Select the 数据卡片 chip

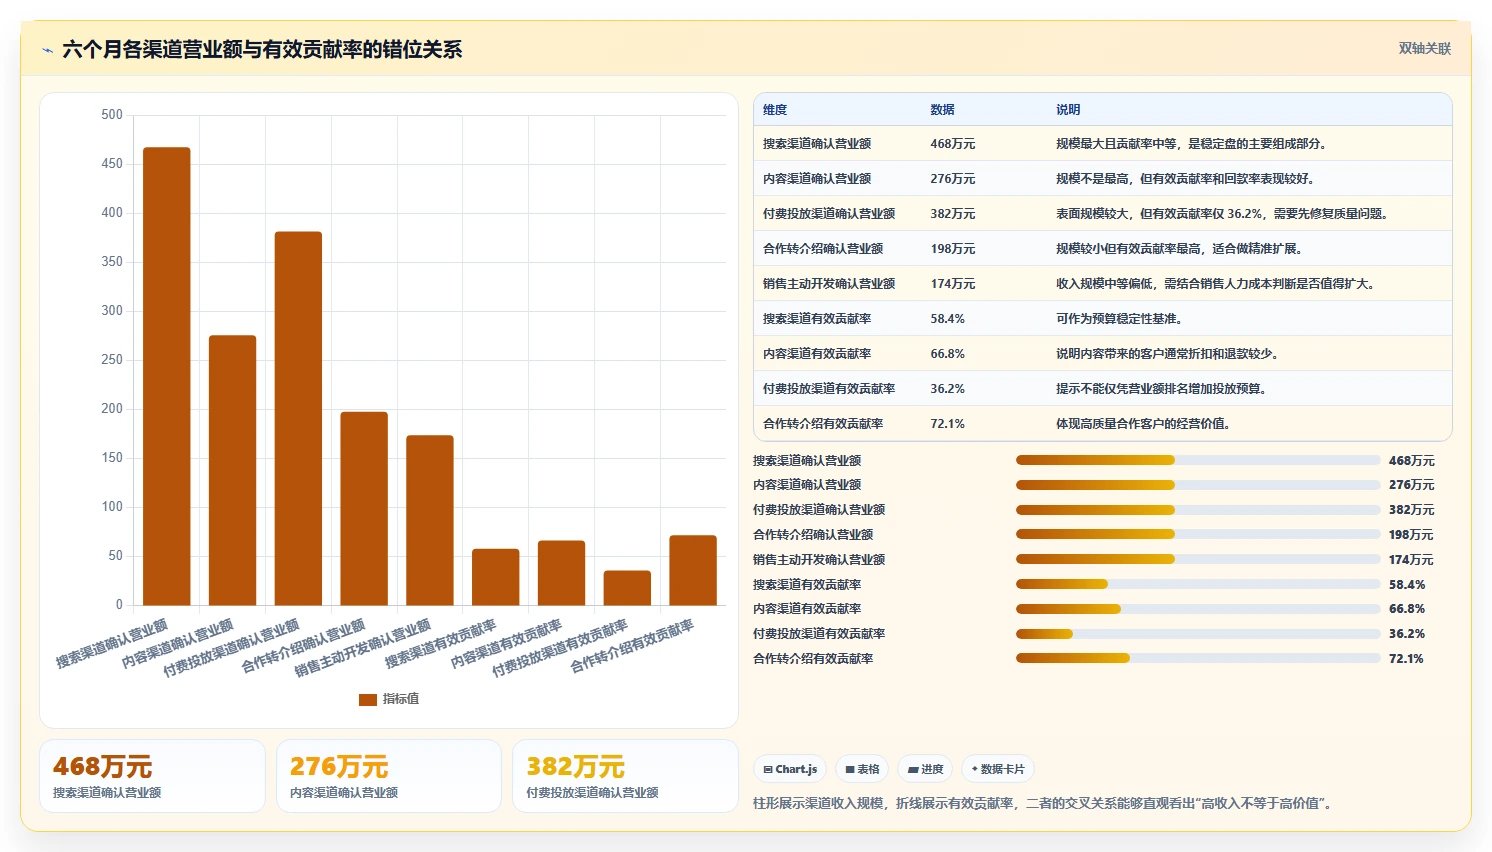point(997,769)
